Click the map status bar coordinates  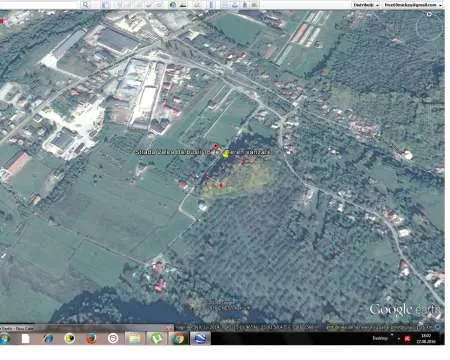point(250,327)
